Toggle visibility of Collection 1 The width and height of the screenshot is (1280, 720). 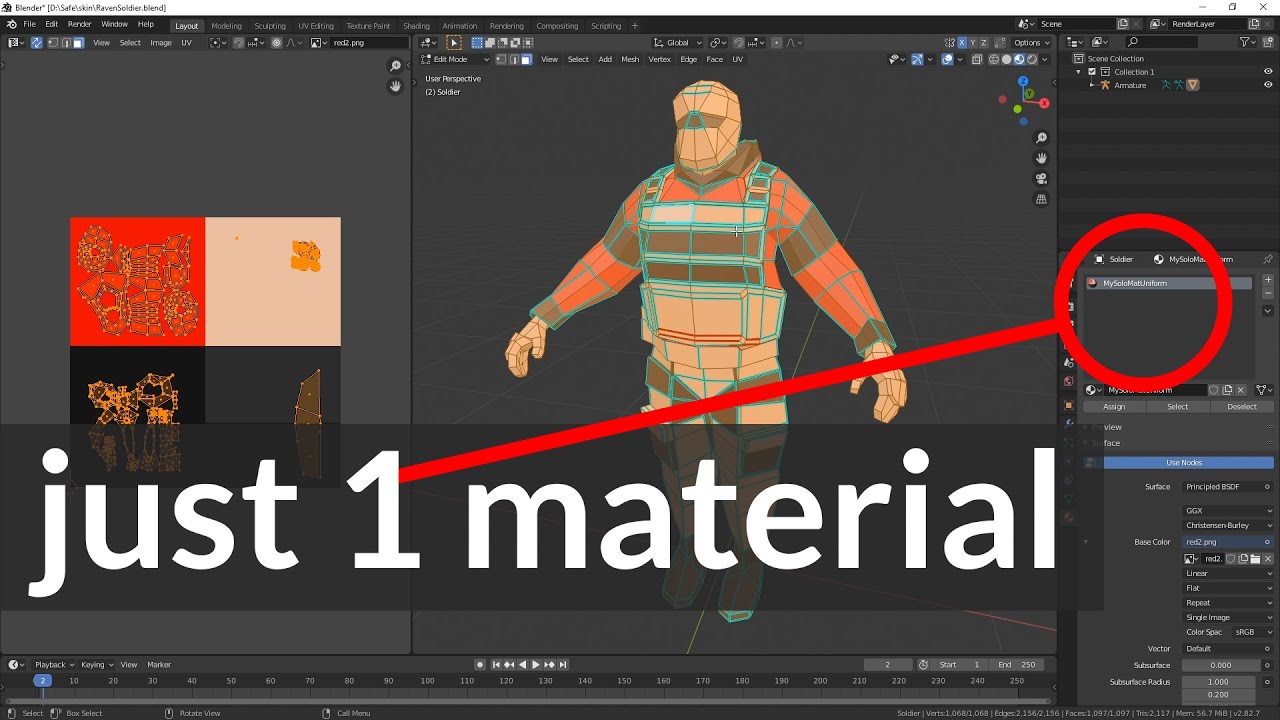click(x=1268, y=72)
